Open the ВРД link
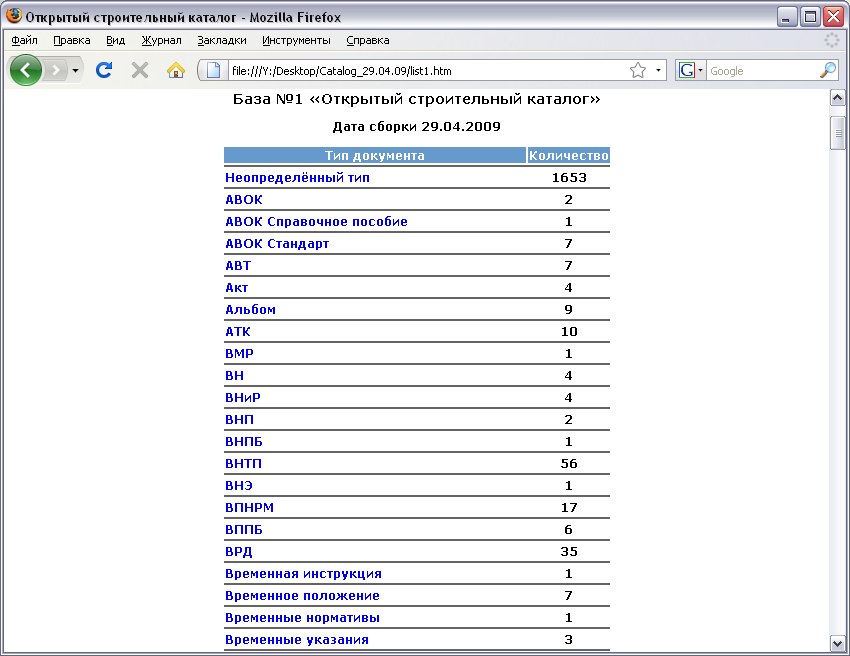Image resolution: width=850 pixels, height=656 pixels. click(x=239, y=551)
